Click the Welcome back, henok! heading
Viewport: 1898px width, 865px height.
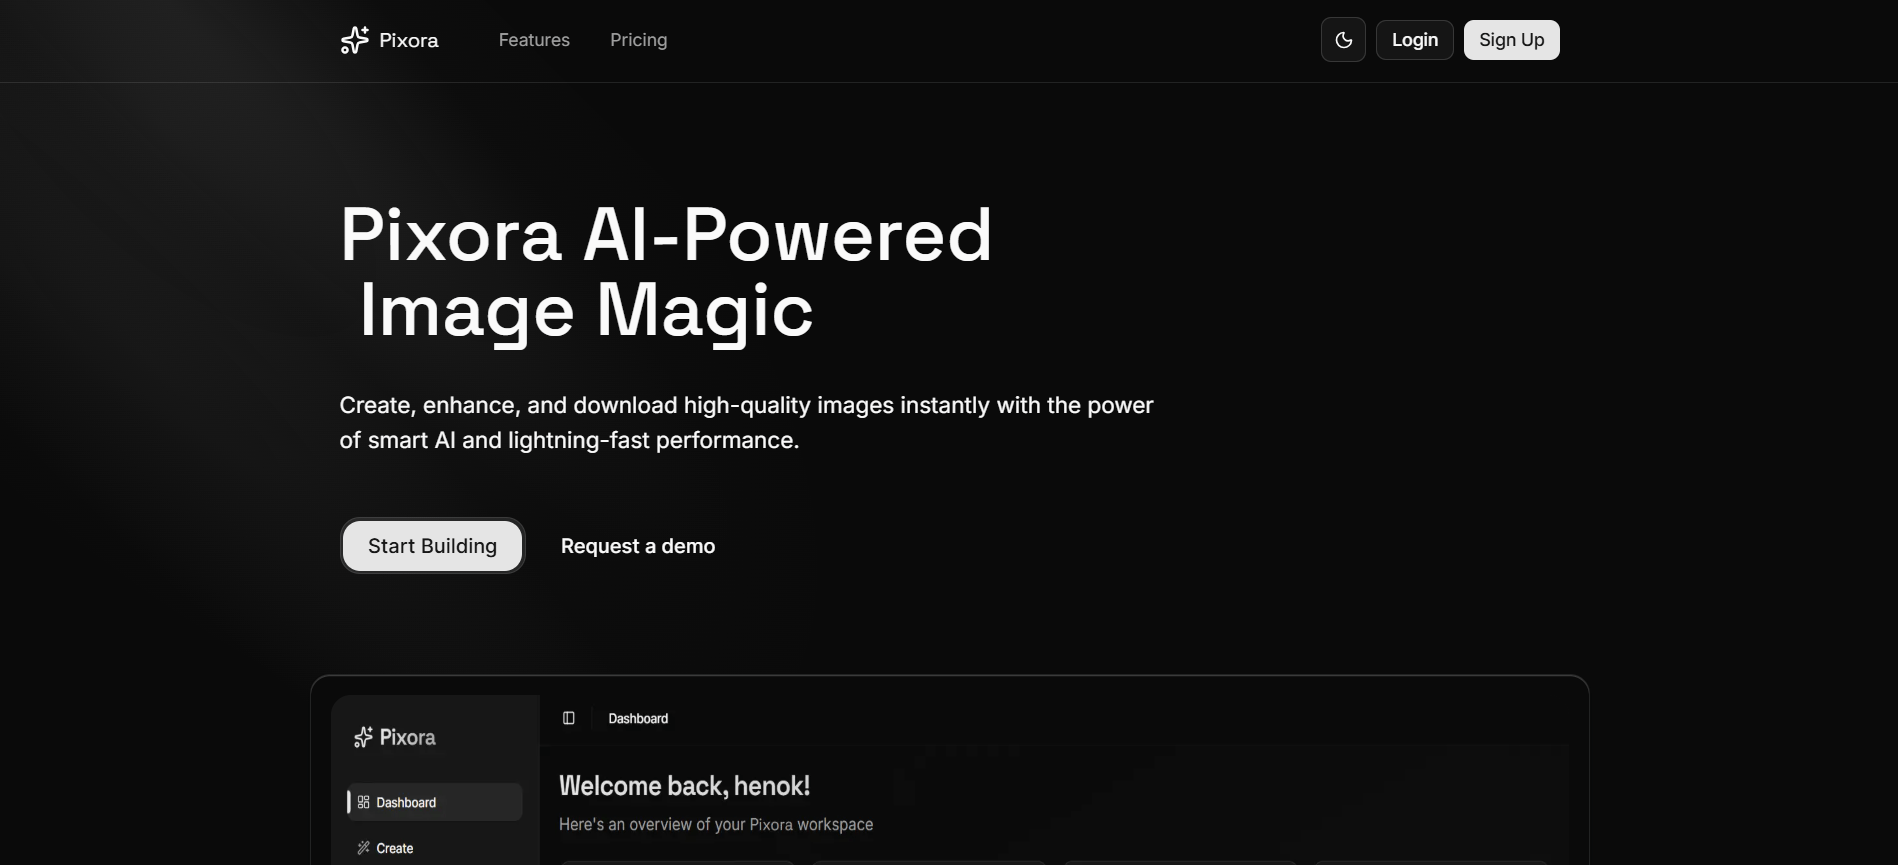684,786
